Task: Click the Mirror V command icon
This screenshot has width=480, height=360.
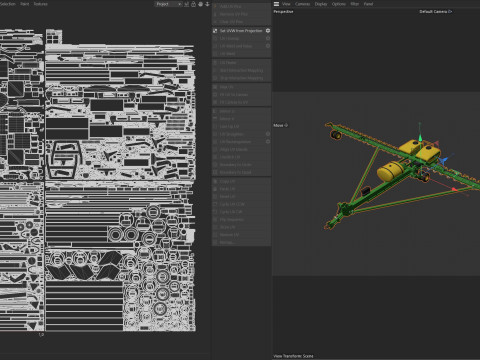Action: point(215,119)
